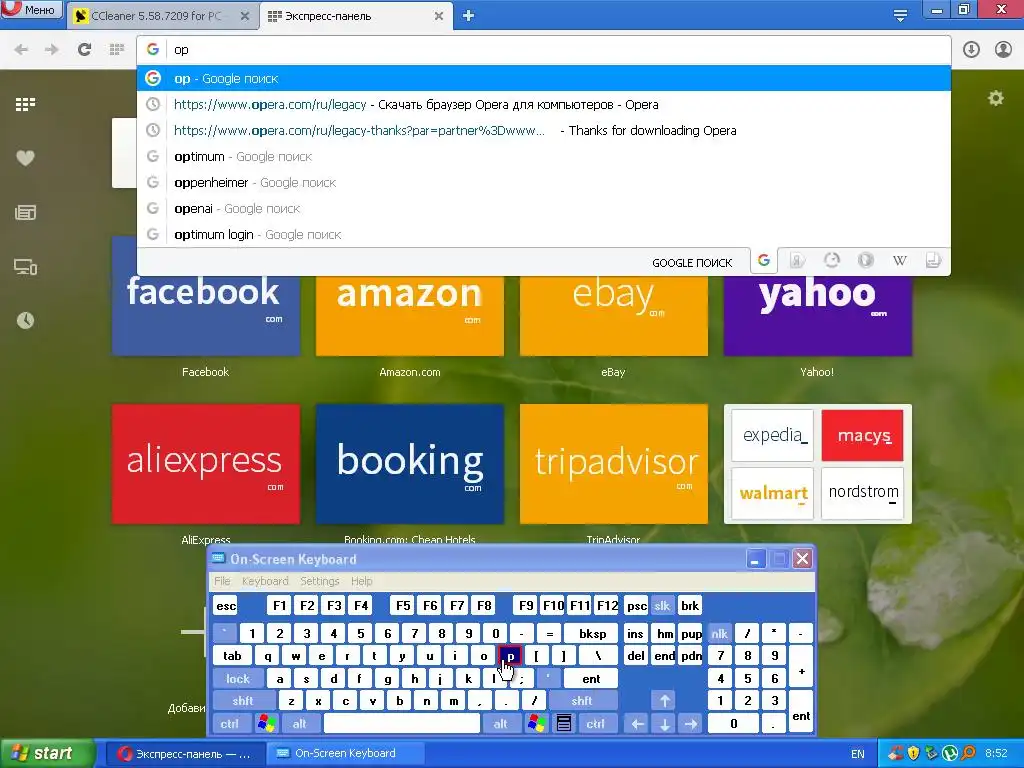Open the Booking speed dial tile
This screenshot has width=1024, height=768.
point(409,464)
